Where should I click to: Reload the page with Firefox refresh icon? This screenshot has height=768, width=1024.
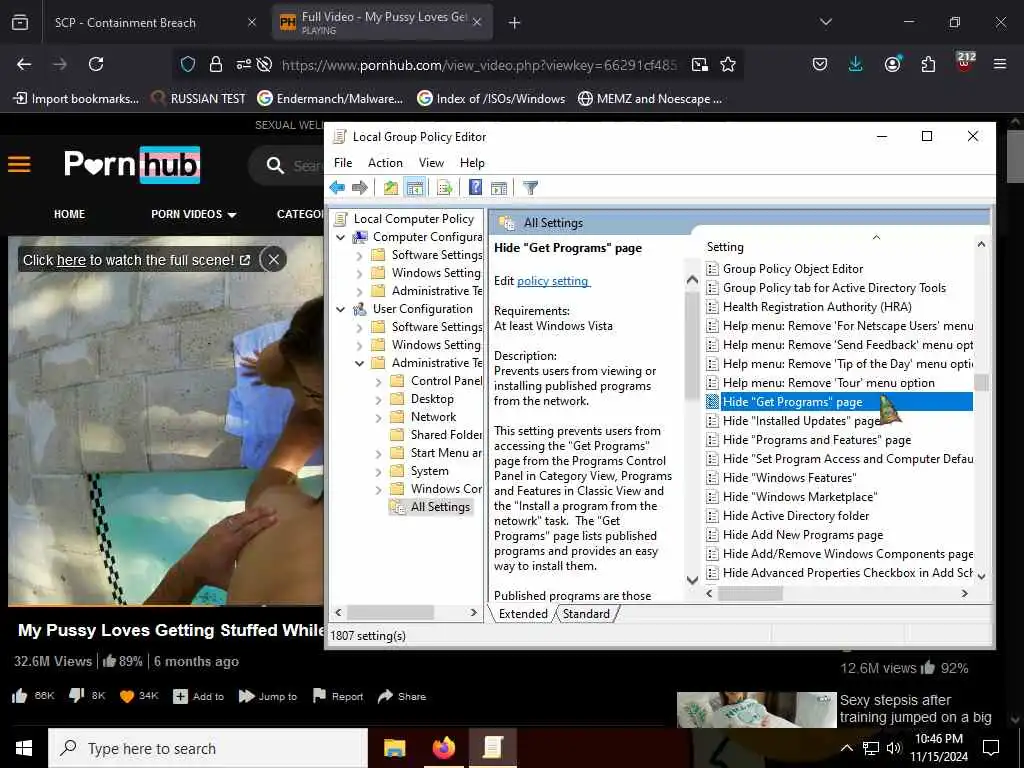(96, 64)
